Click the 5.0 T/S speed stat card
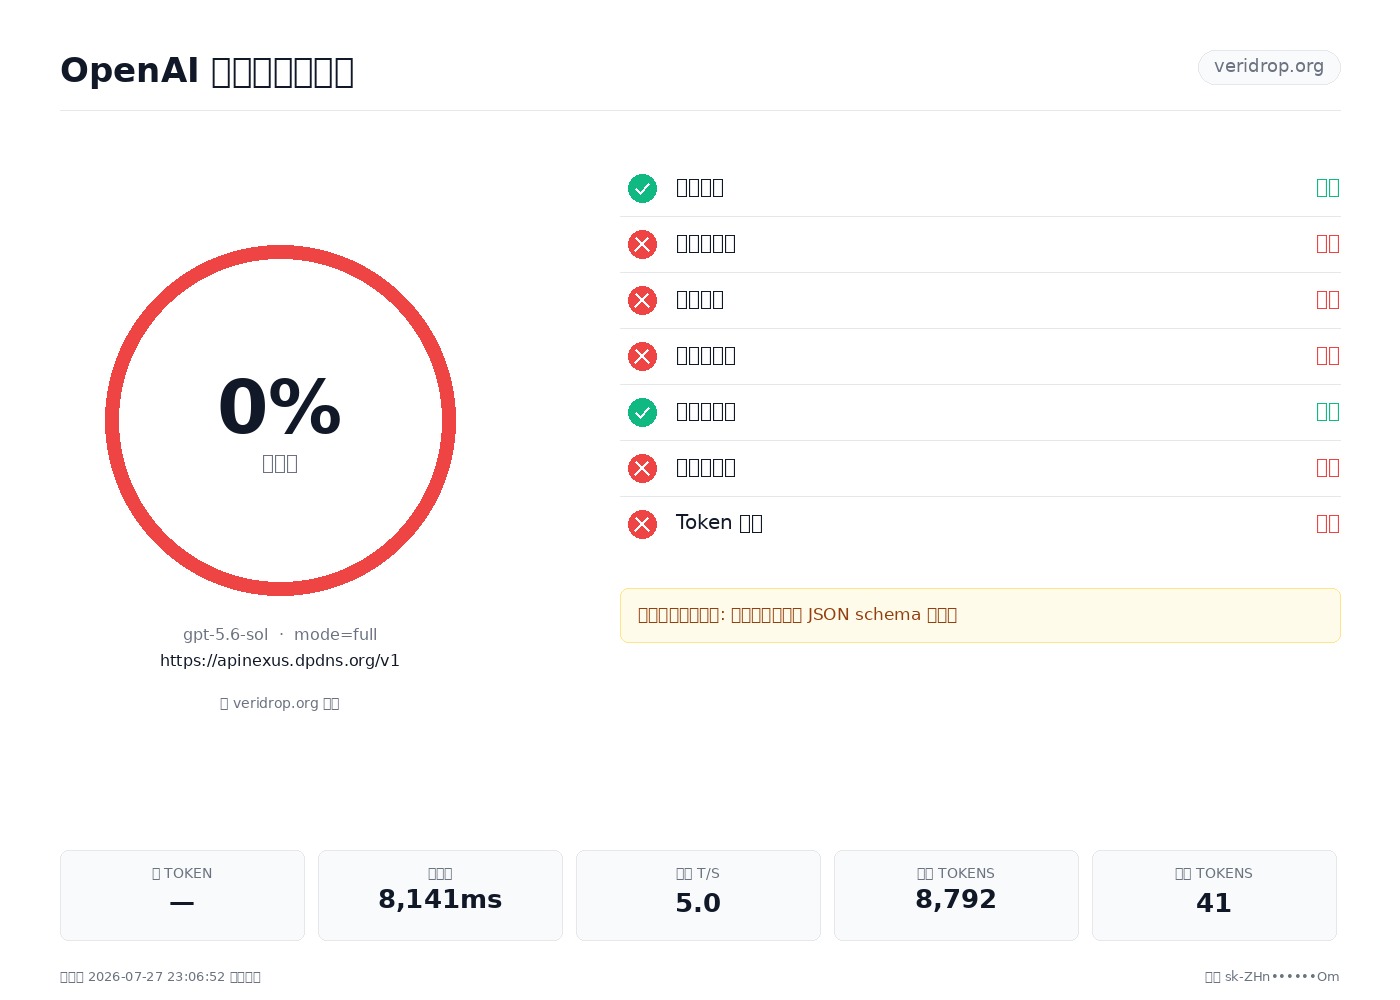The height and width of the screenshot is (1000, 1400). [698, 895]
